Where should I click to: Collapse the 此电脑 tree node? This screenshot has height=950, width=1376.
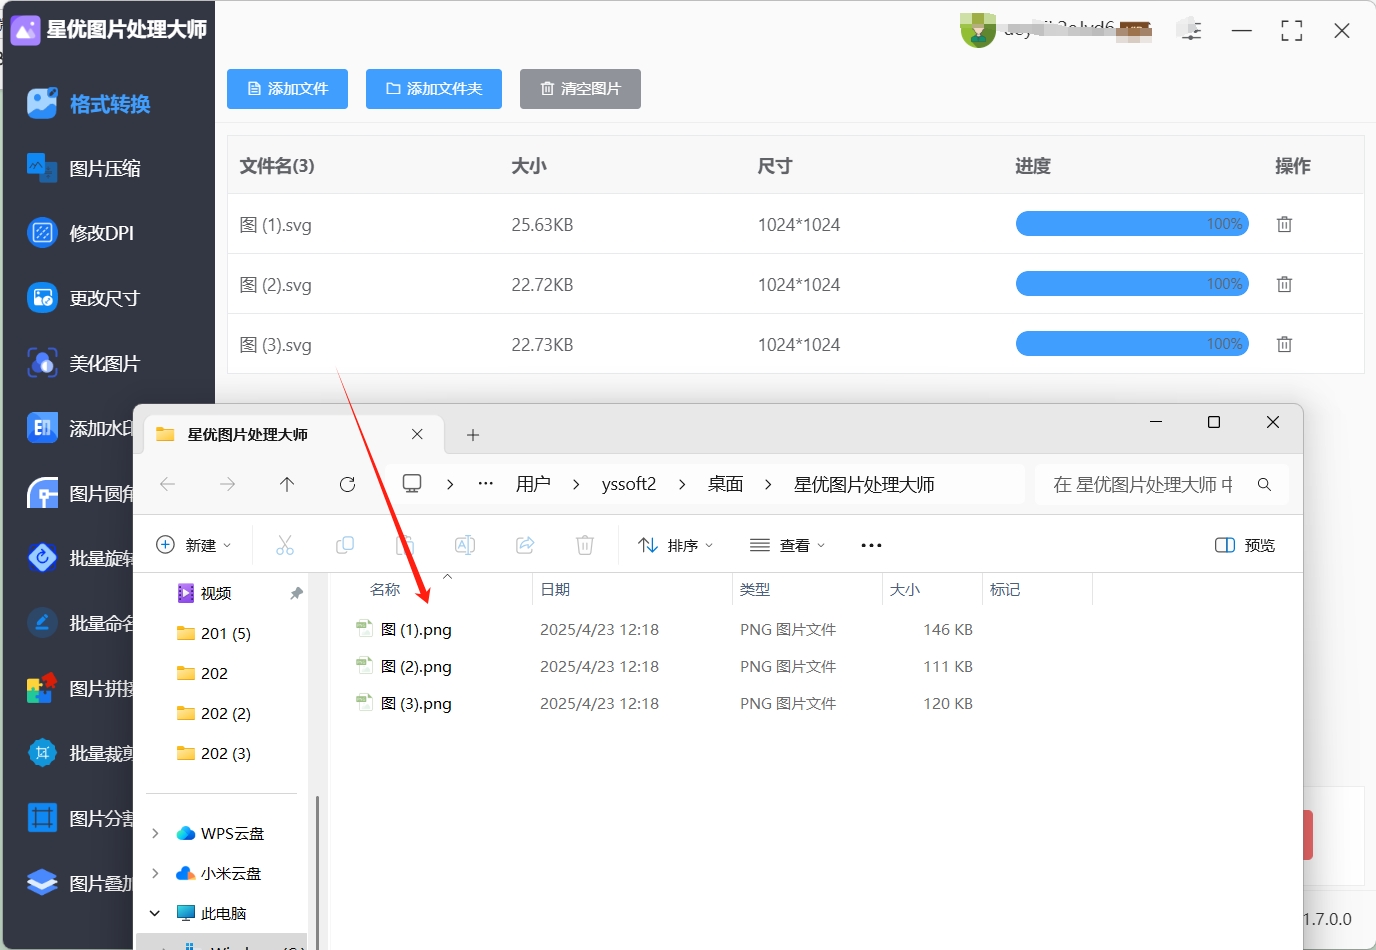[x=155, y=913]
